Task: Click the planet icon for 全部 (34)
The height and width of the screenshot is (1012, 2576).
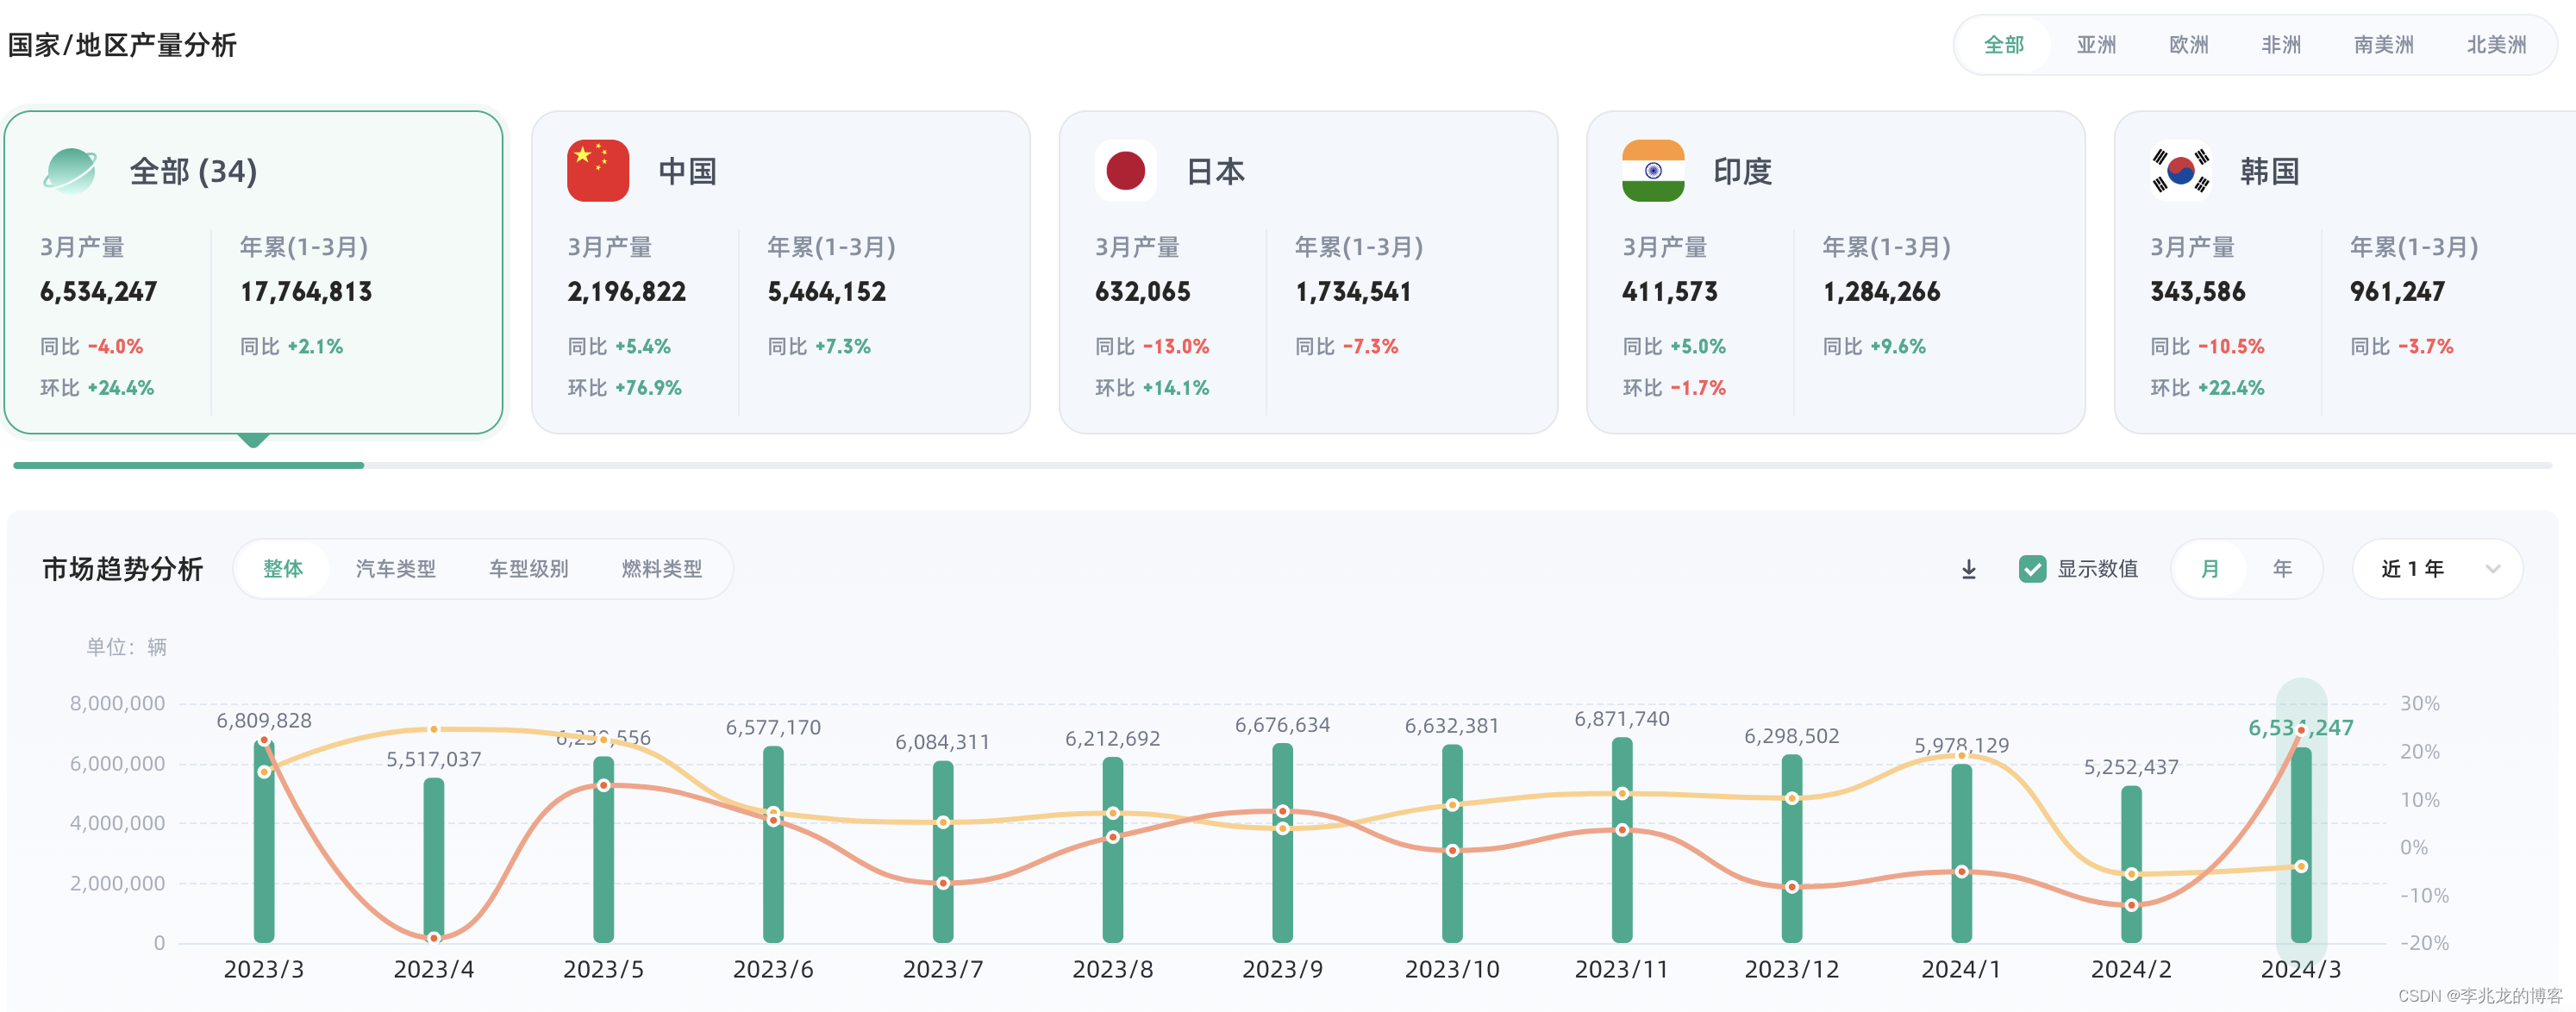Action: (70, 171)
